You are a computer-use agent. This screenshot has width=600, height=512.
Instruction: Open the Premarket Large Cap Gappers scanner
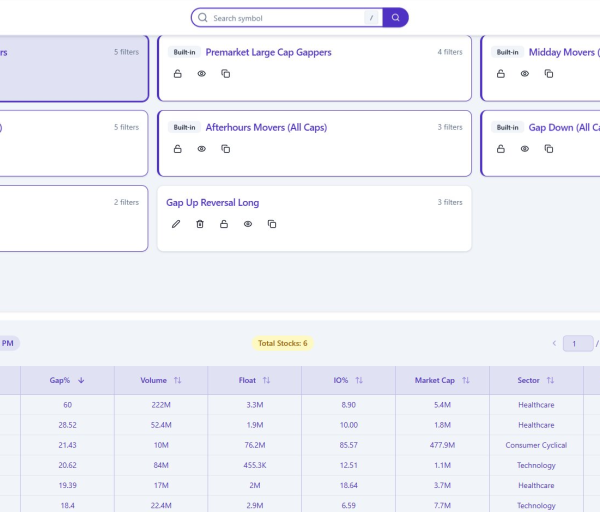tap(268, 52)
